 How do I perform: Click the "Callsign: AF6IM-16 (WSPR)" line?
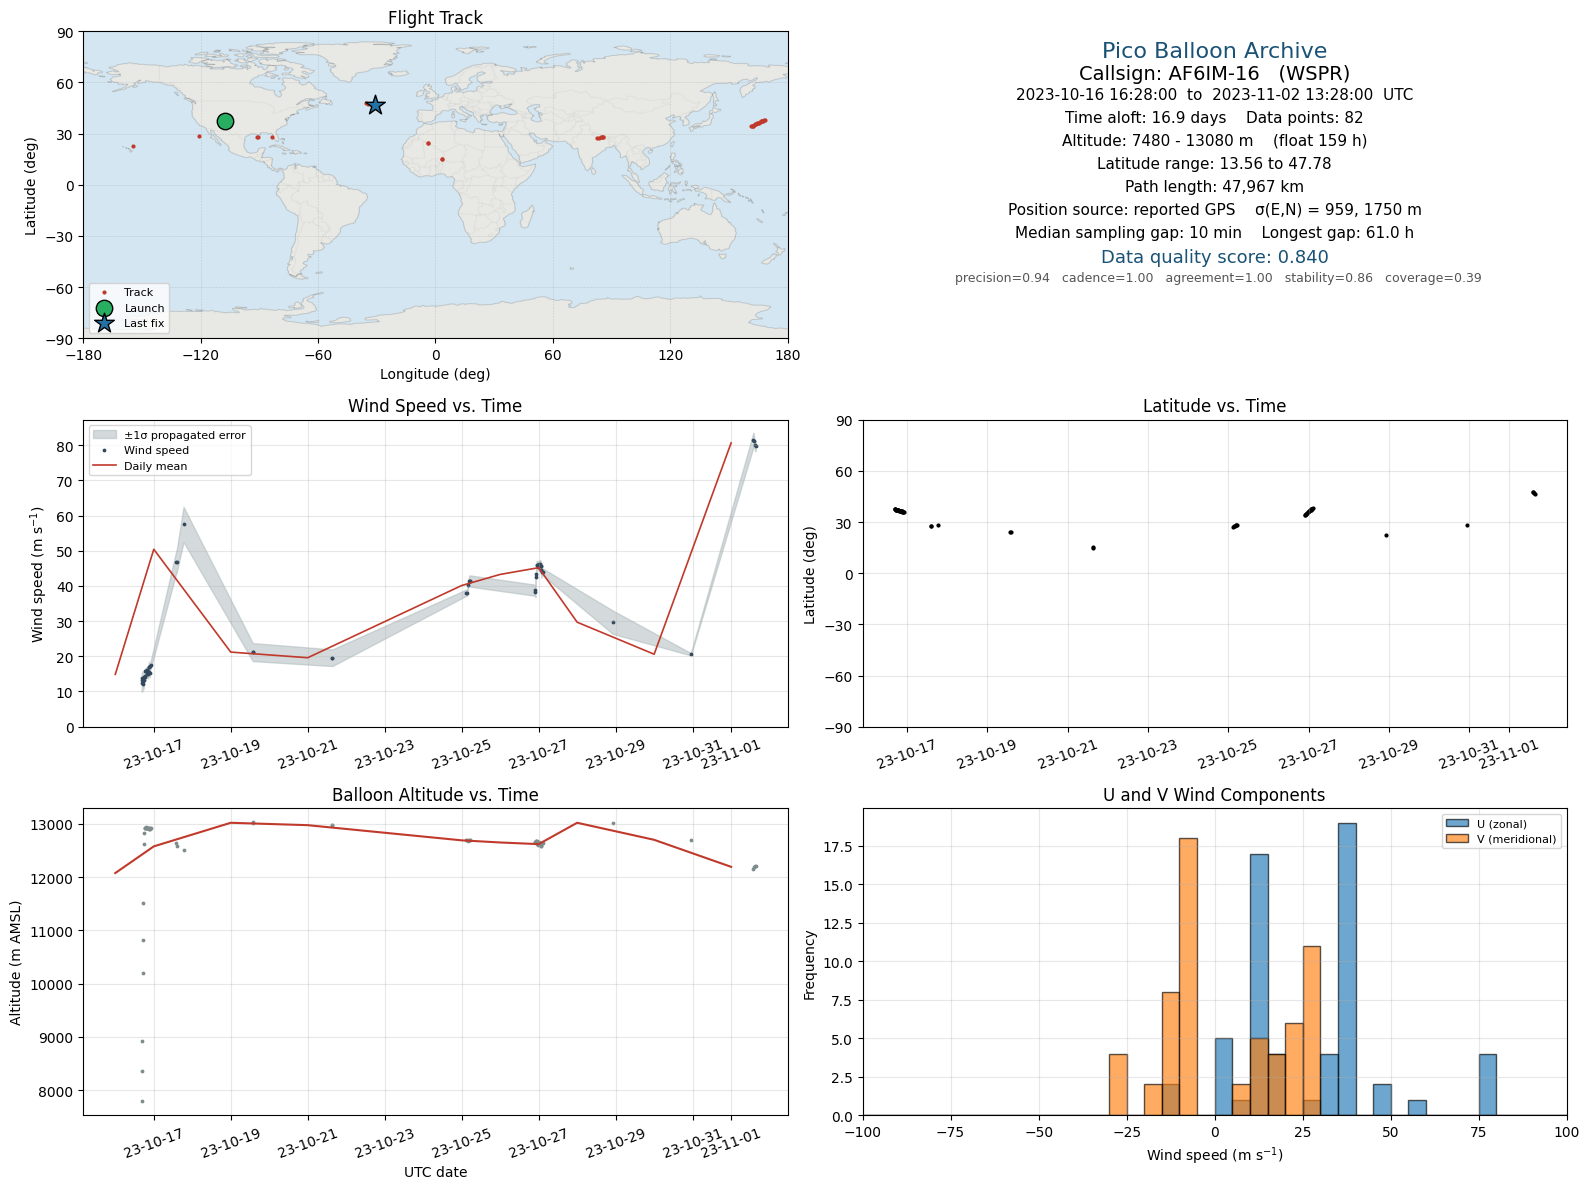click(1214, 74)
